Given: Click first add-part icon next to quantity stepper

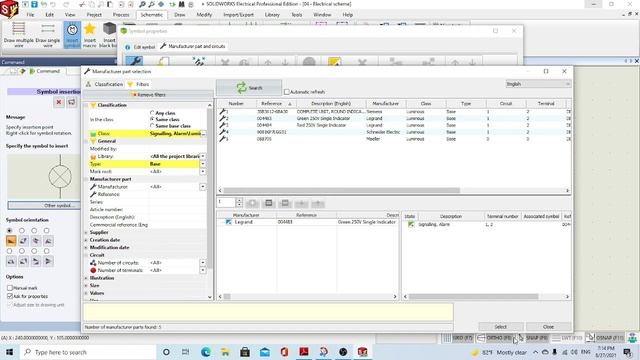Looking at the screenshot, I should pos(252,203).
